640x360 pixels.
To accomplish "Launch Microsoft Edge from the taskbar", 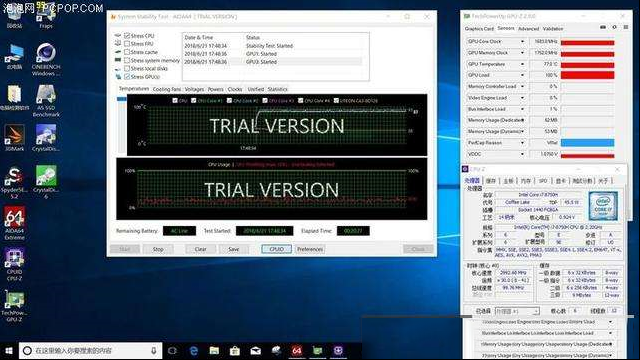I will (x=194, y=351).
